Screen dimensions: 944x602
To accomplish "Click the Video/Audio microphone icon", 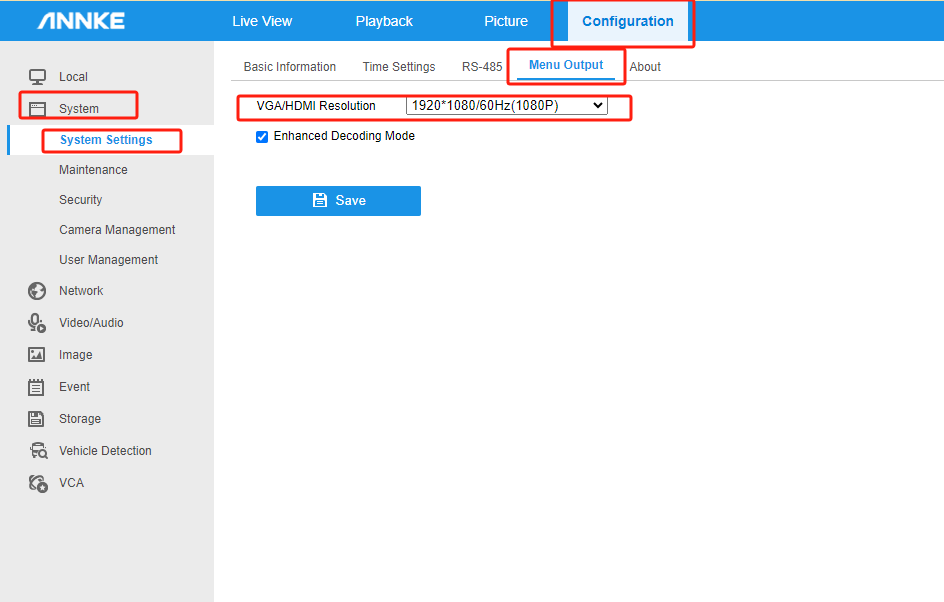I will click(x=37, y=323).
